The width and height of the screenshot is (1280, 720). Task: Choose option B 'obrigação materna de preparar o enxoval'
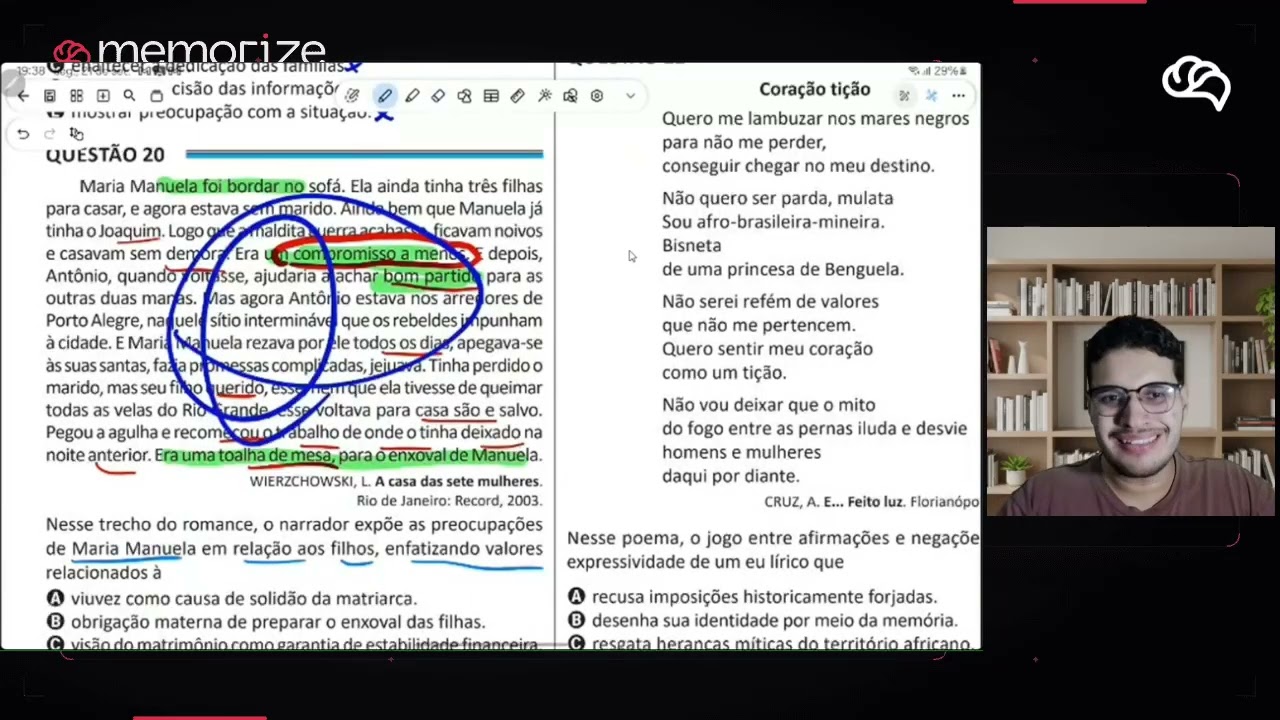click(x=265, y=622)
